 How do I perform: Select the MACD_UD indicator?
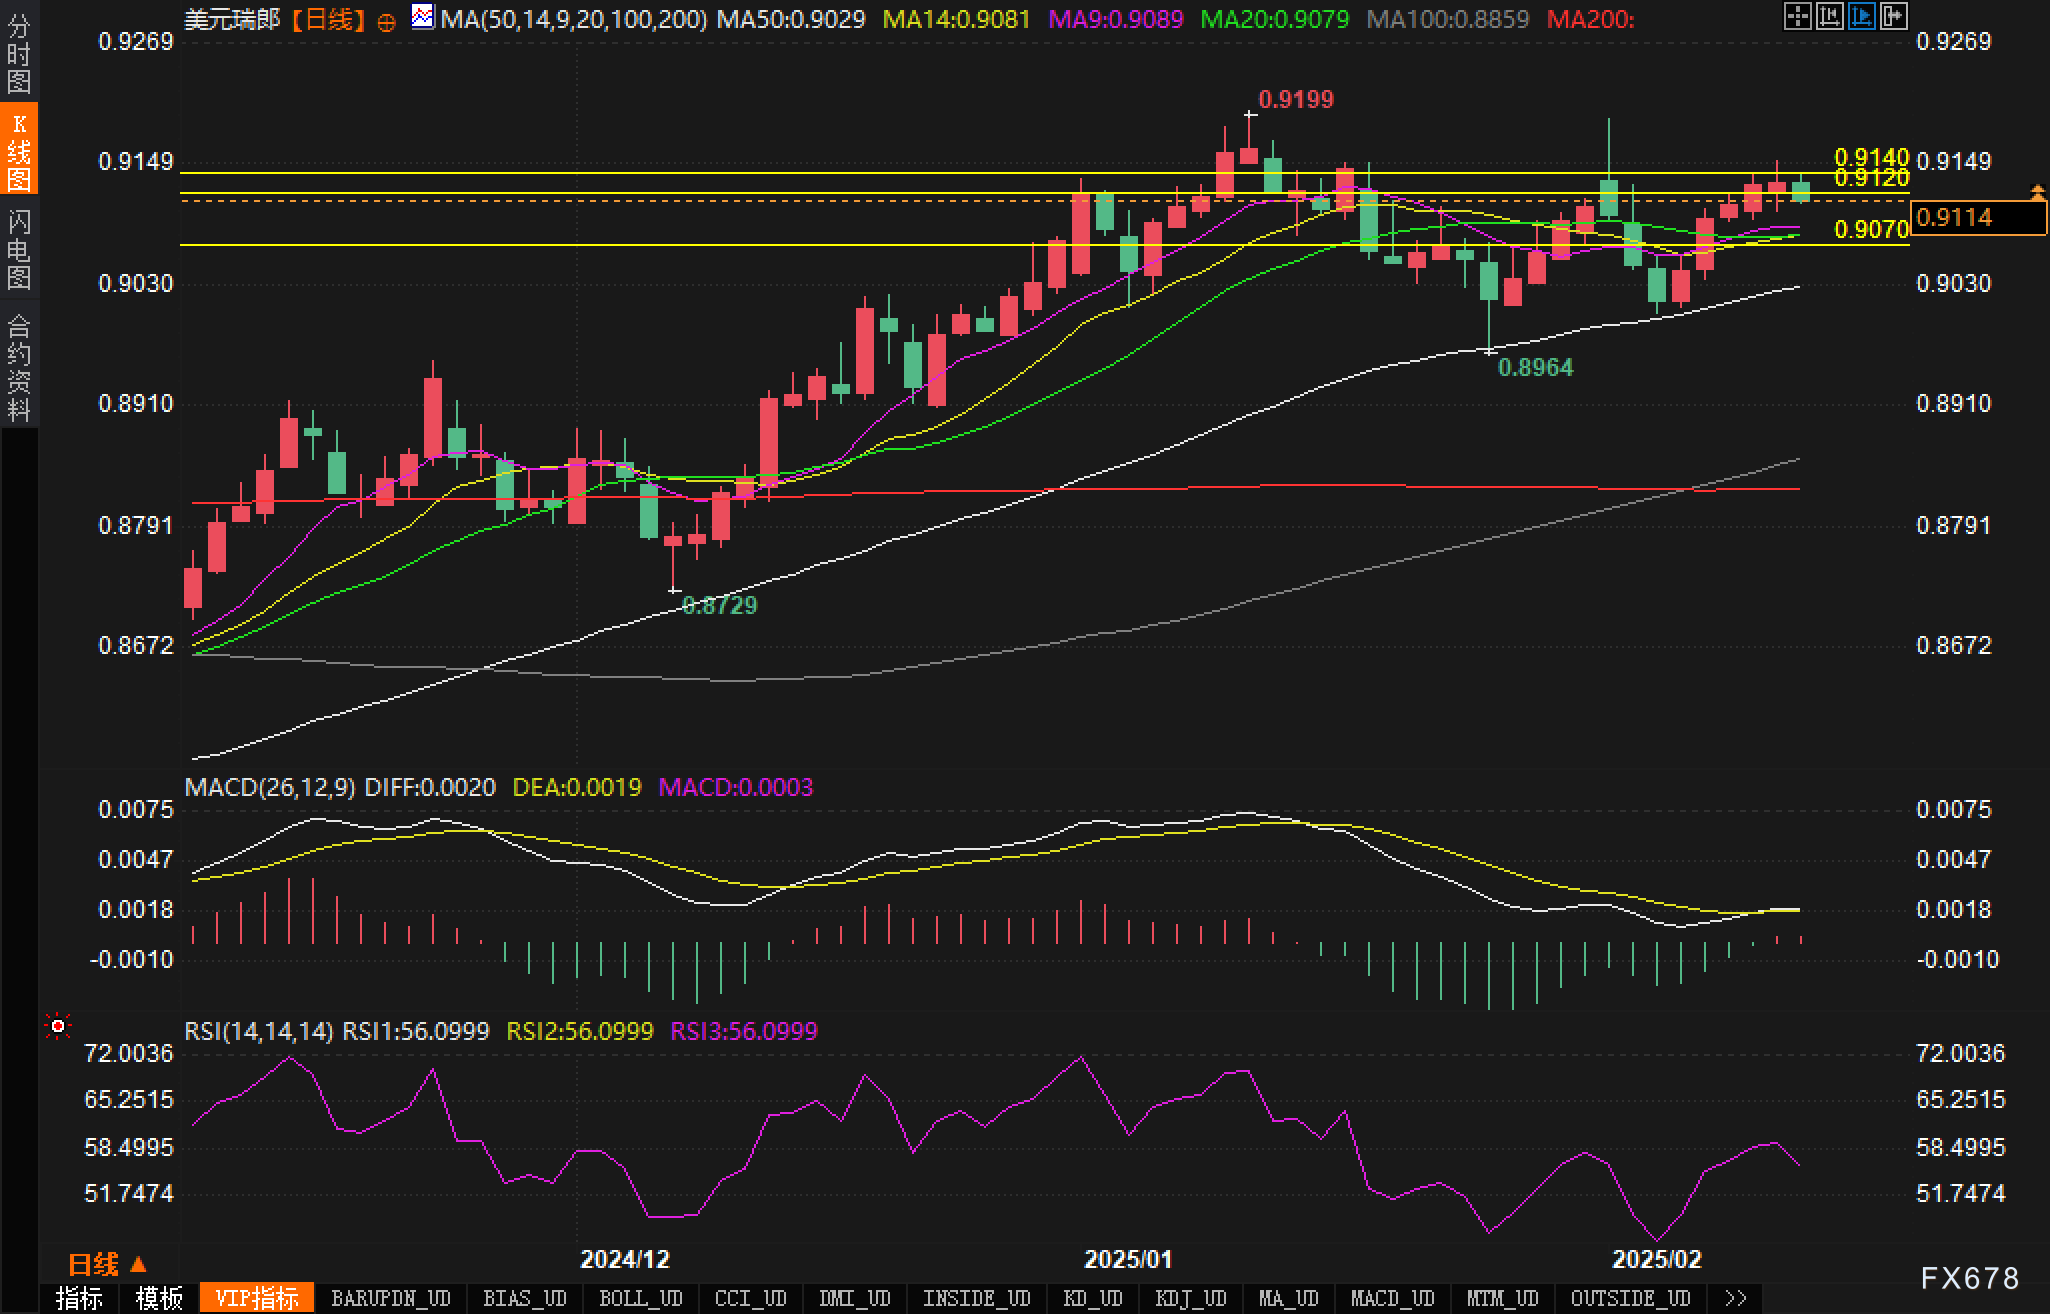point(1392,1298)
